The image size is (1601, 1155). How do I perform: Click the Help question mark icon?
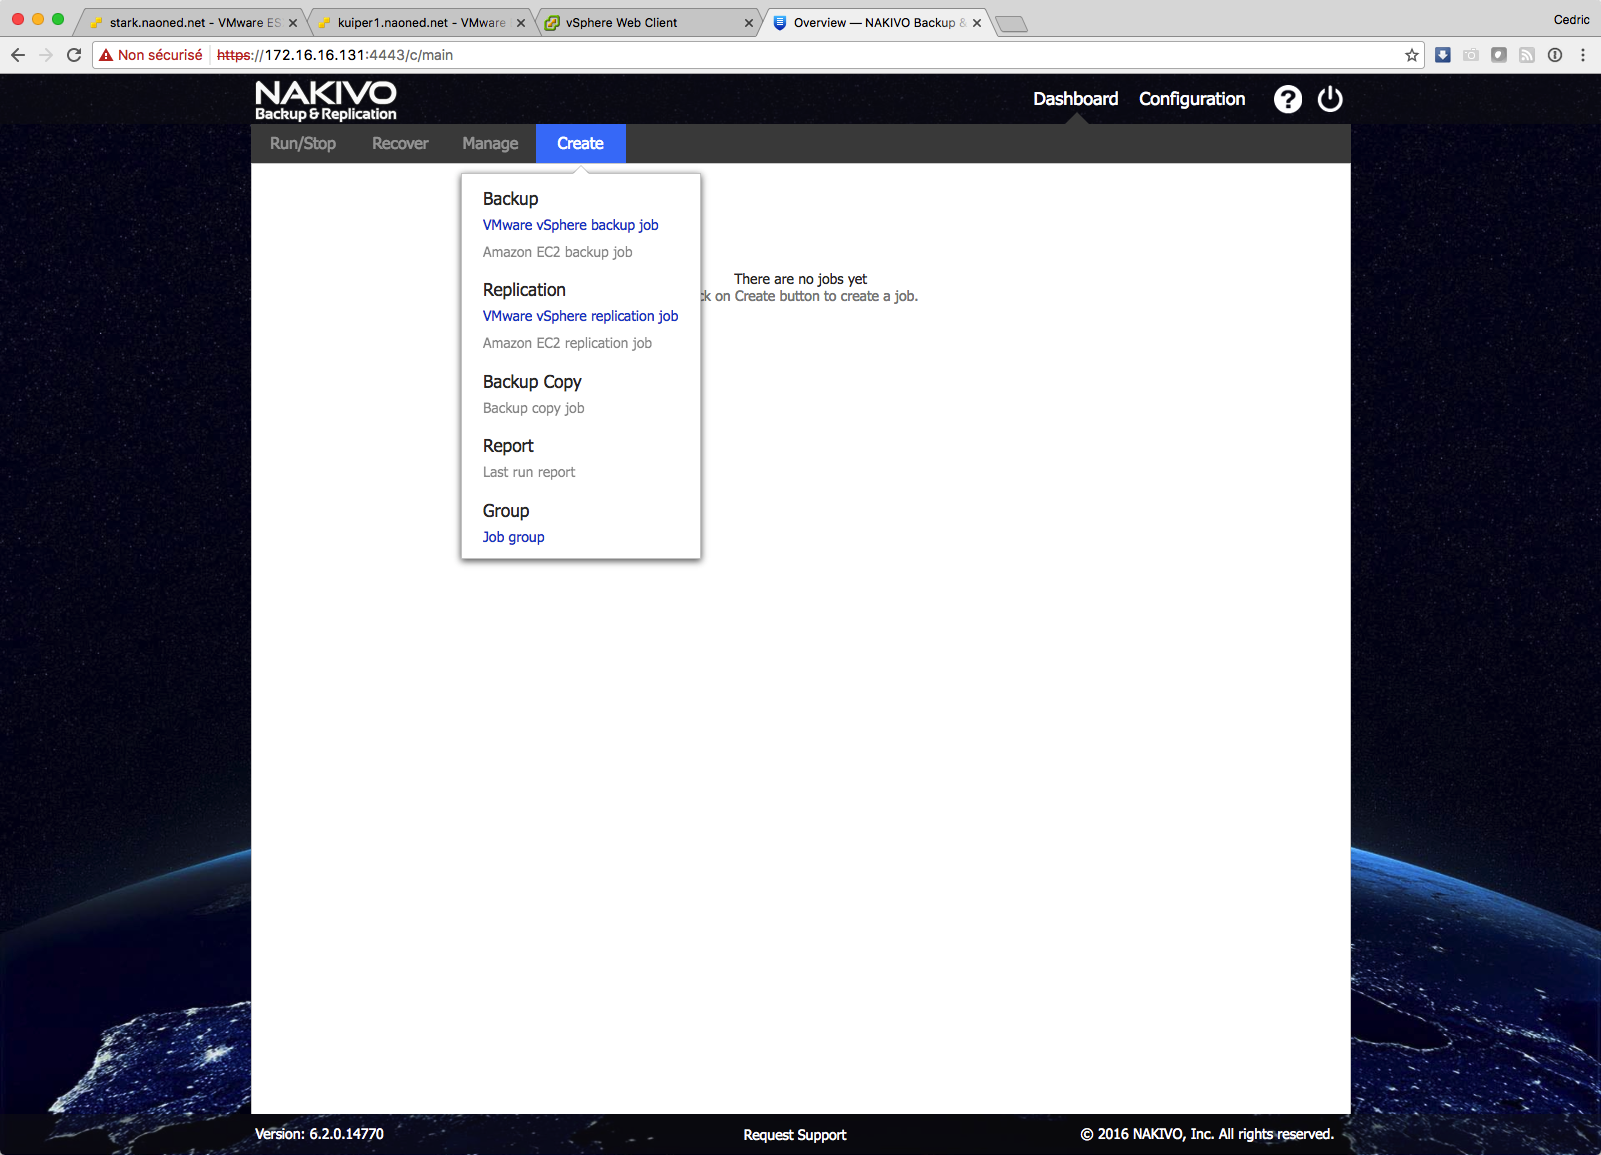(1287, 99)
